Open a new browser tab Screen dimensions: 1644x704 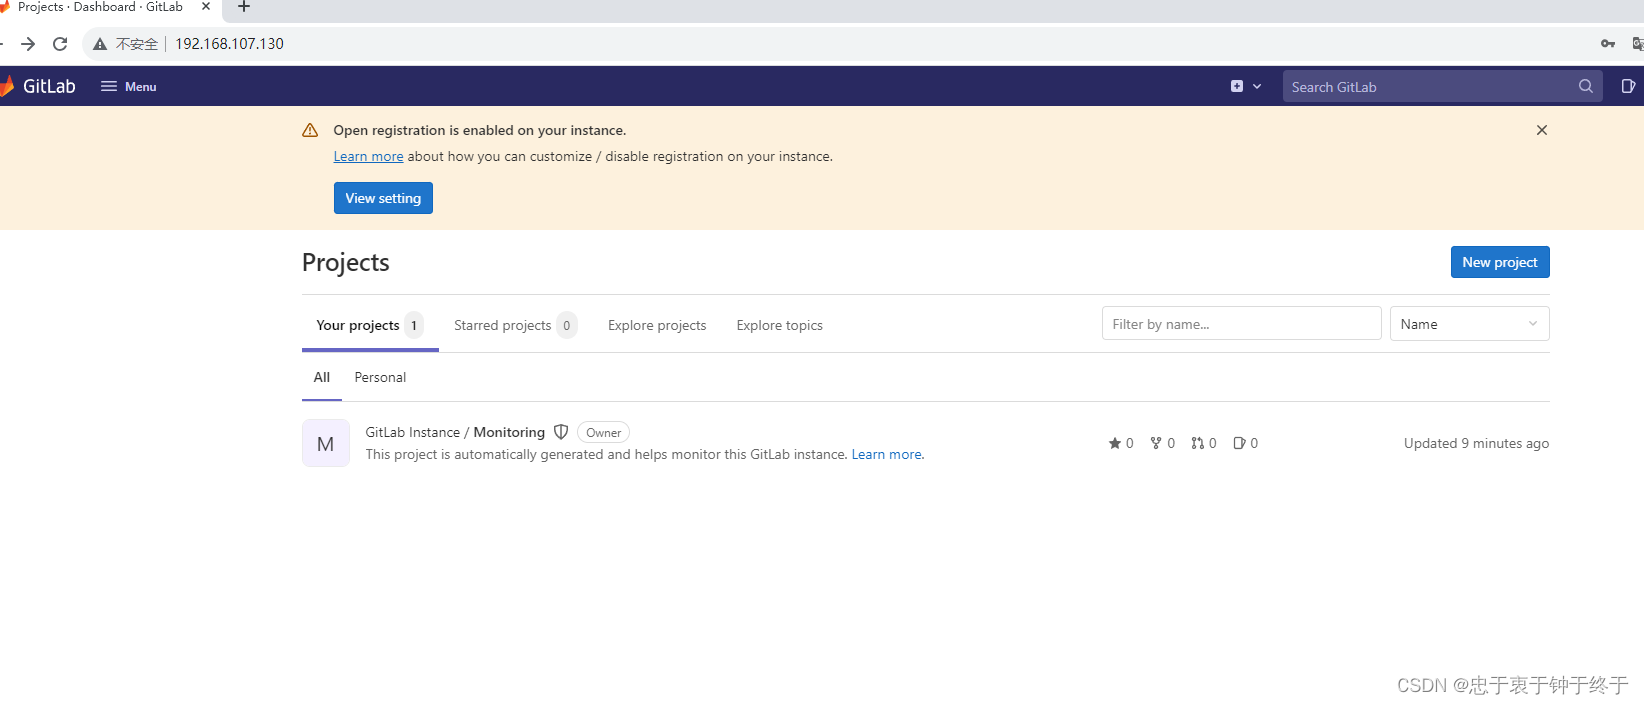243,7
